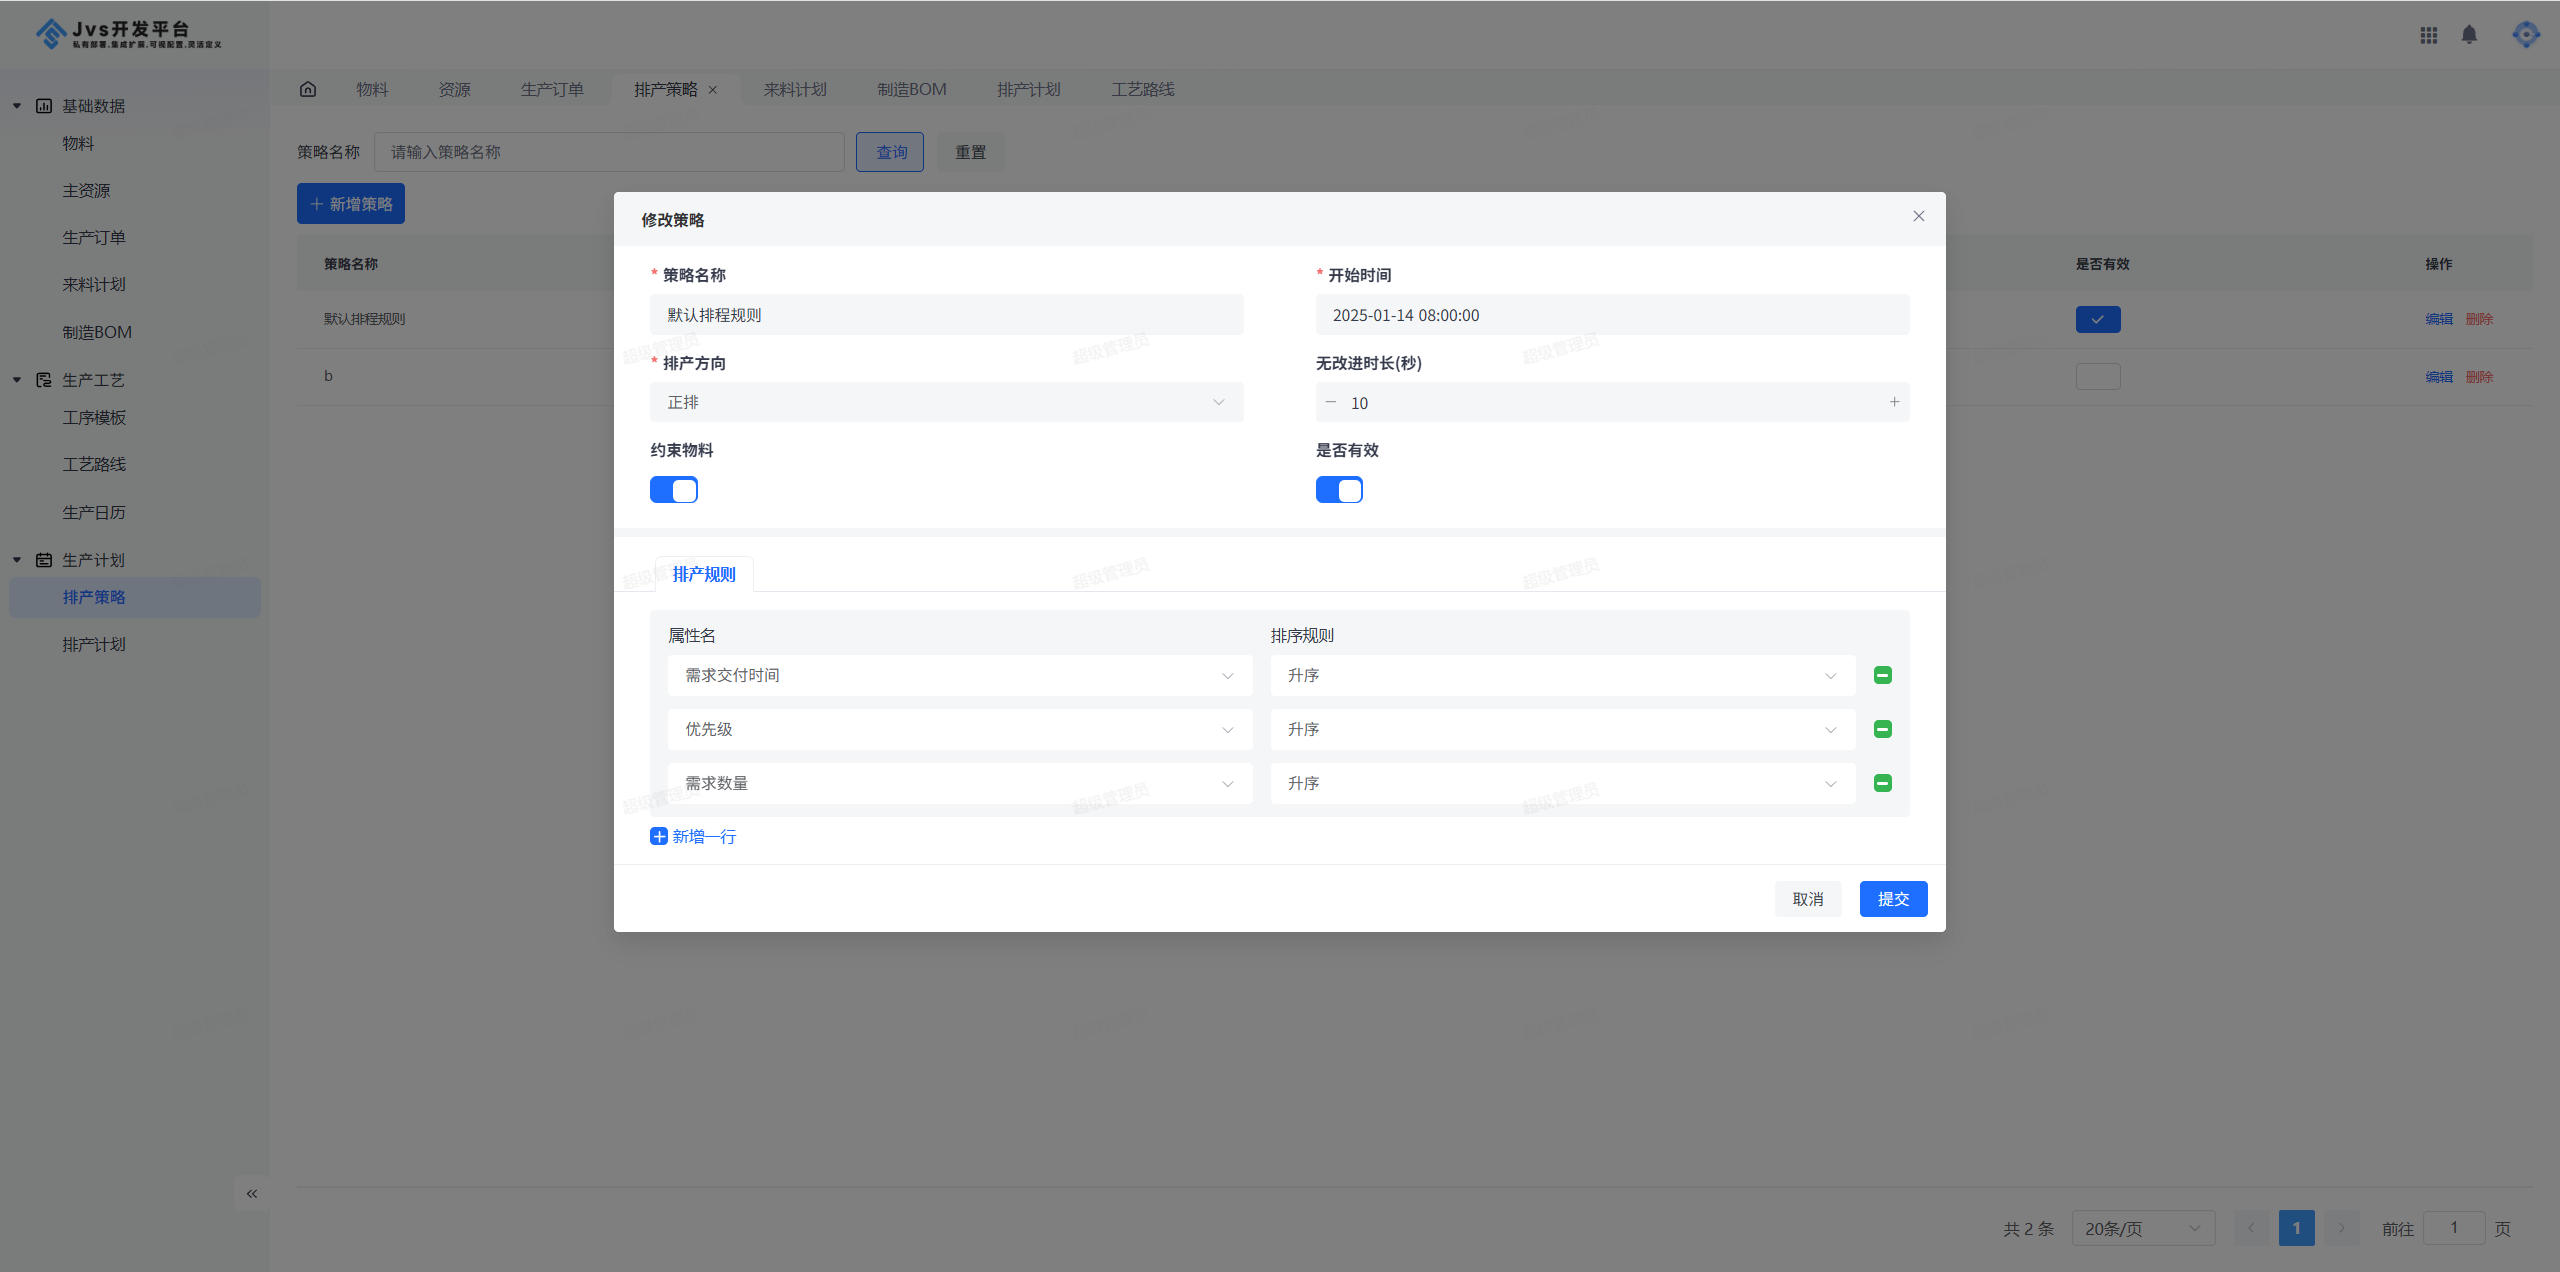Screen dimensions: 2560x1272
Task: Delete the 需求数量 rule row
Action: [x=1882, y=783]
